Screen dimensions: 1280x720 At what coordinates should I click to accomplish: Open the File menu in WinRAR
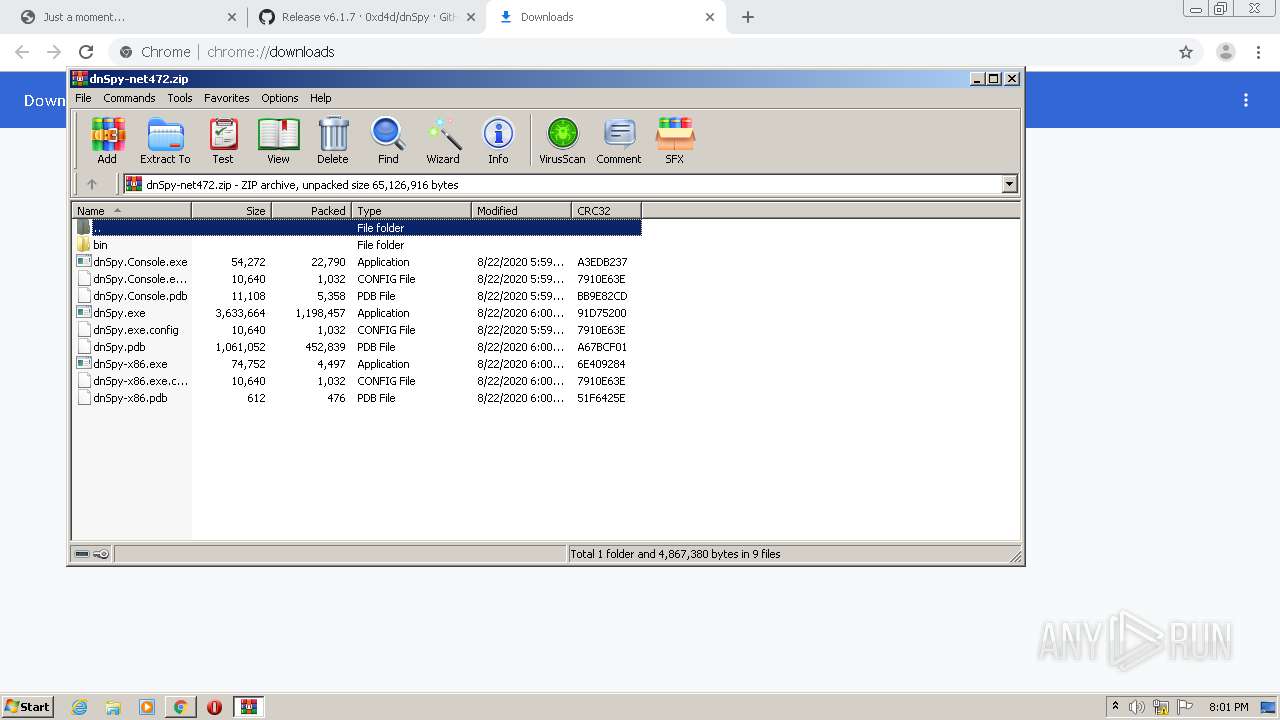click(x=83, y=98)
